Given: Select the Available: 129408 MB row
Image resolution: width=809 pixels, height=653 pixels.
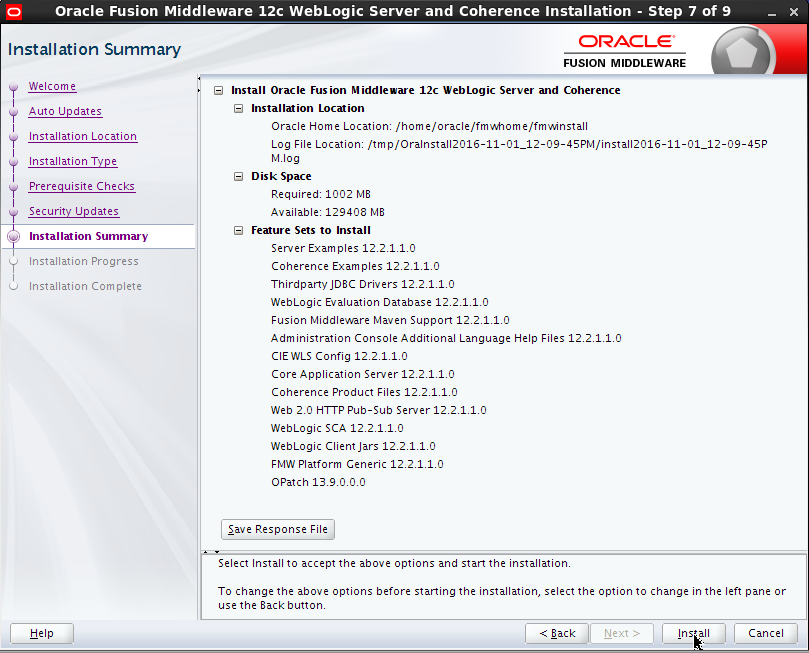Looking at the screenshot, I should click(328, 213).
